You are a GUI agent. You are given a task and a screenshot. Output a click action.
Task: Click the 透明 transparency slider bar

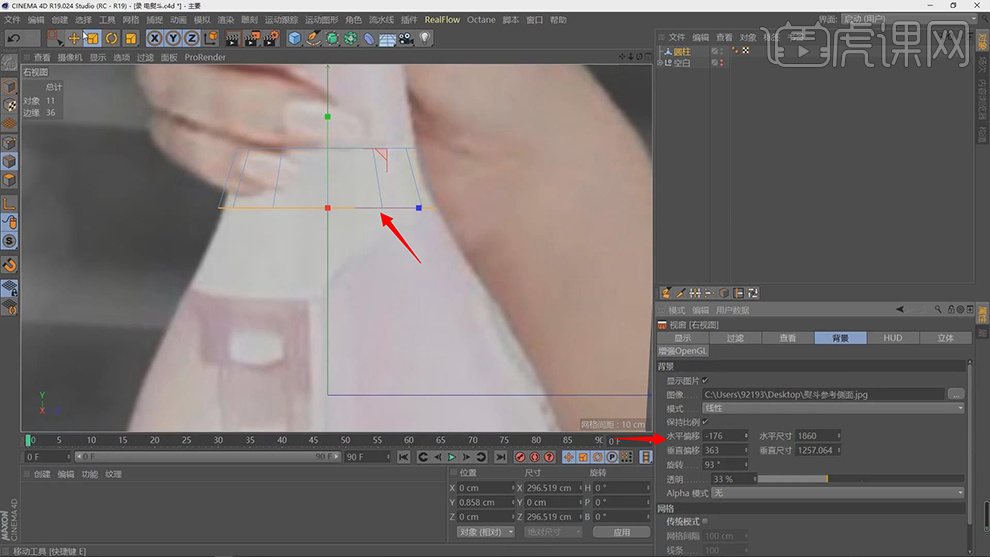pos(860,479)
